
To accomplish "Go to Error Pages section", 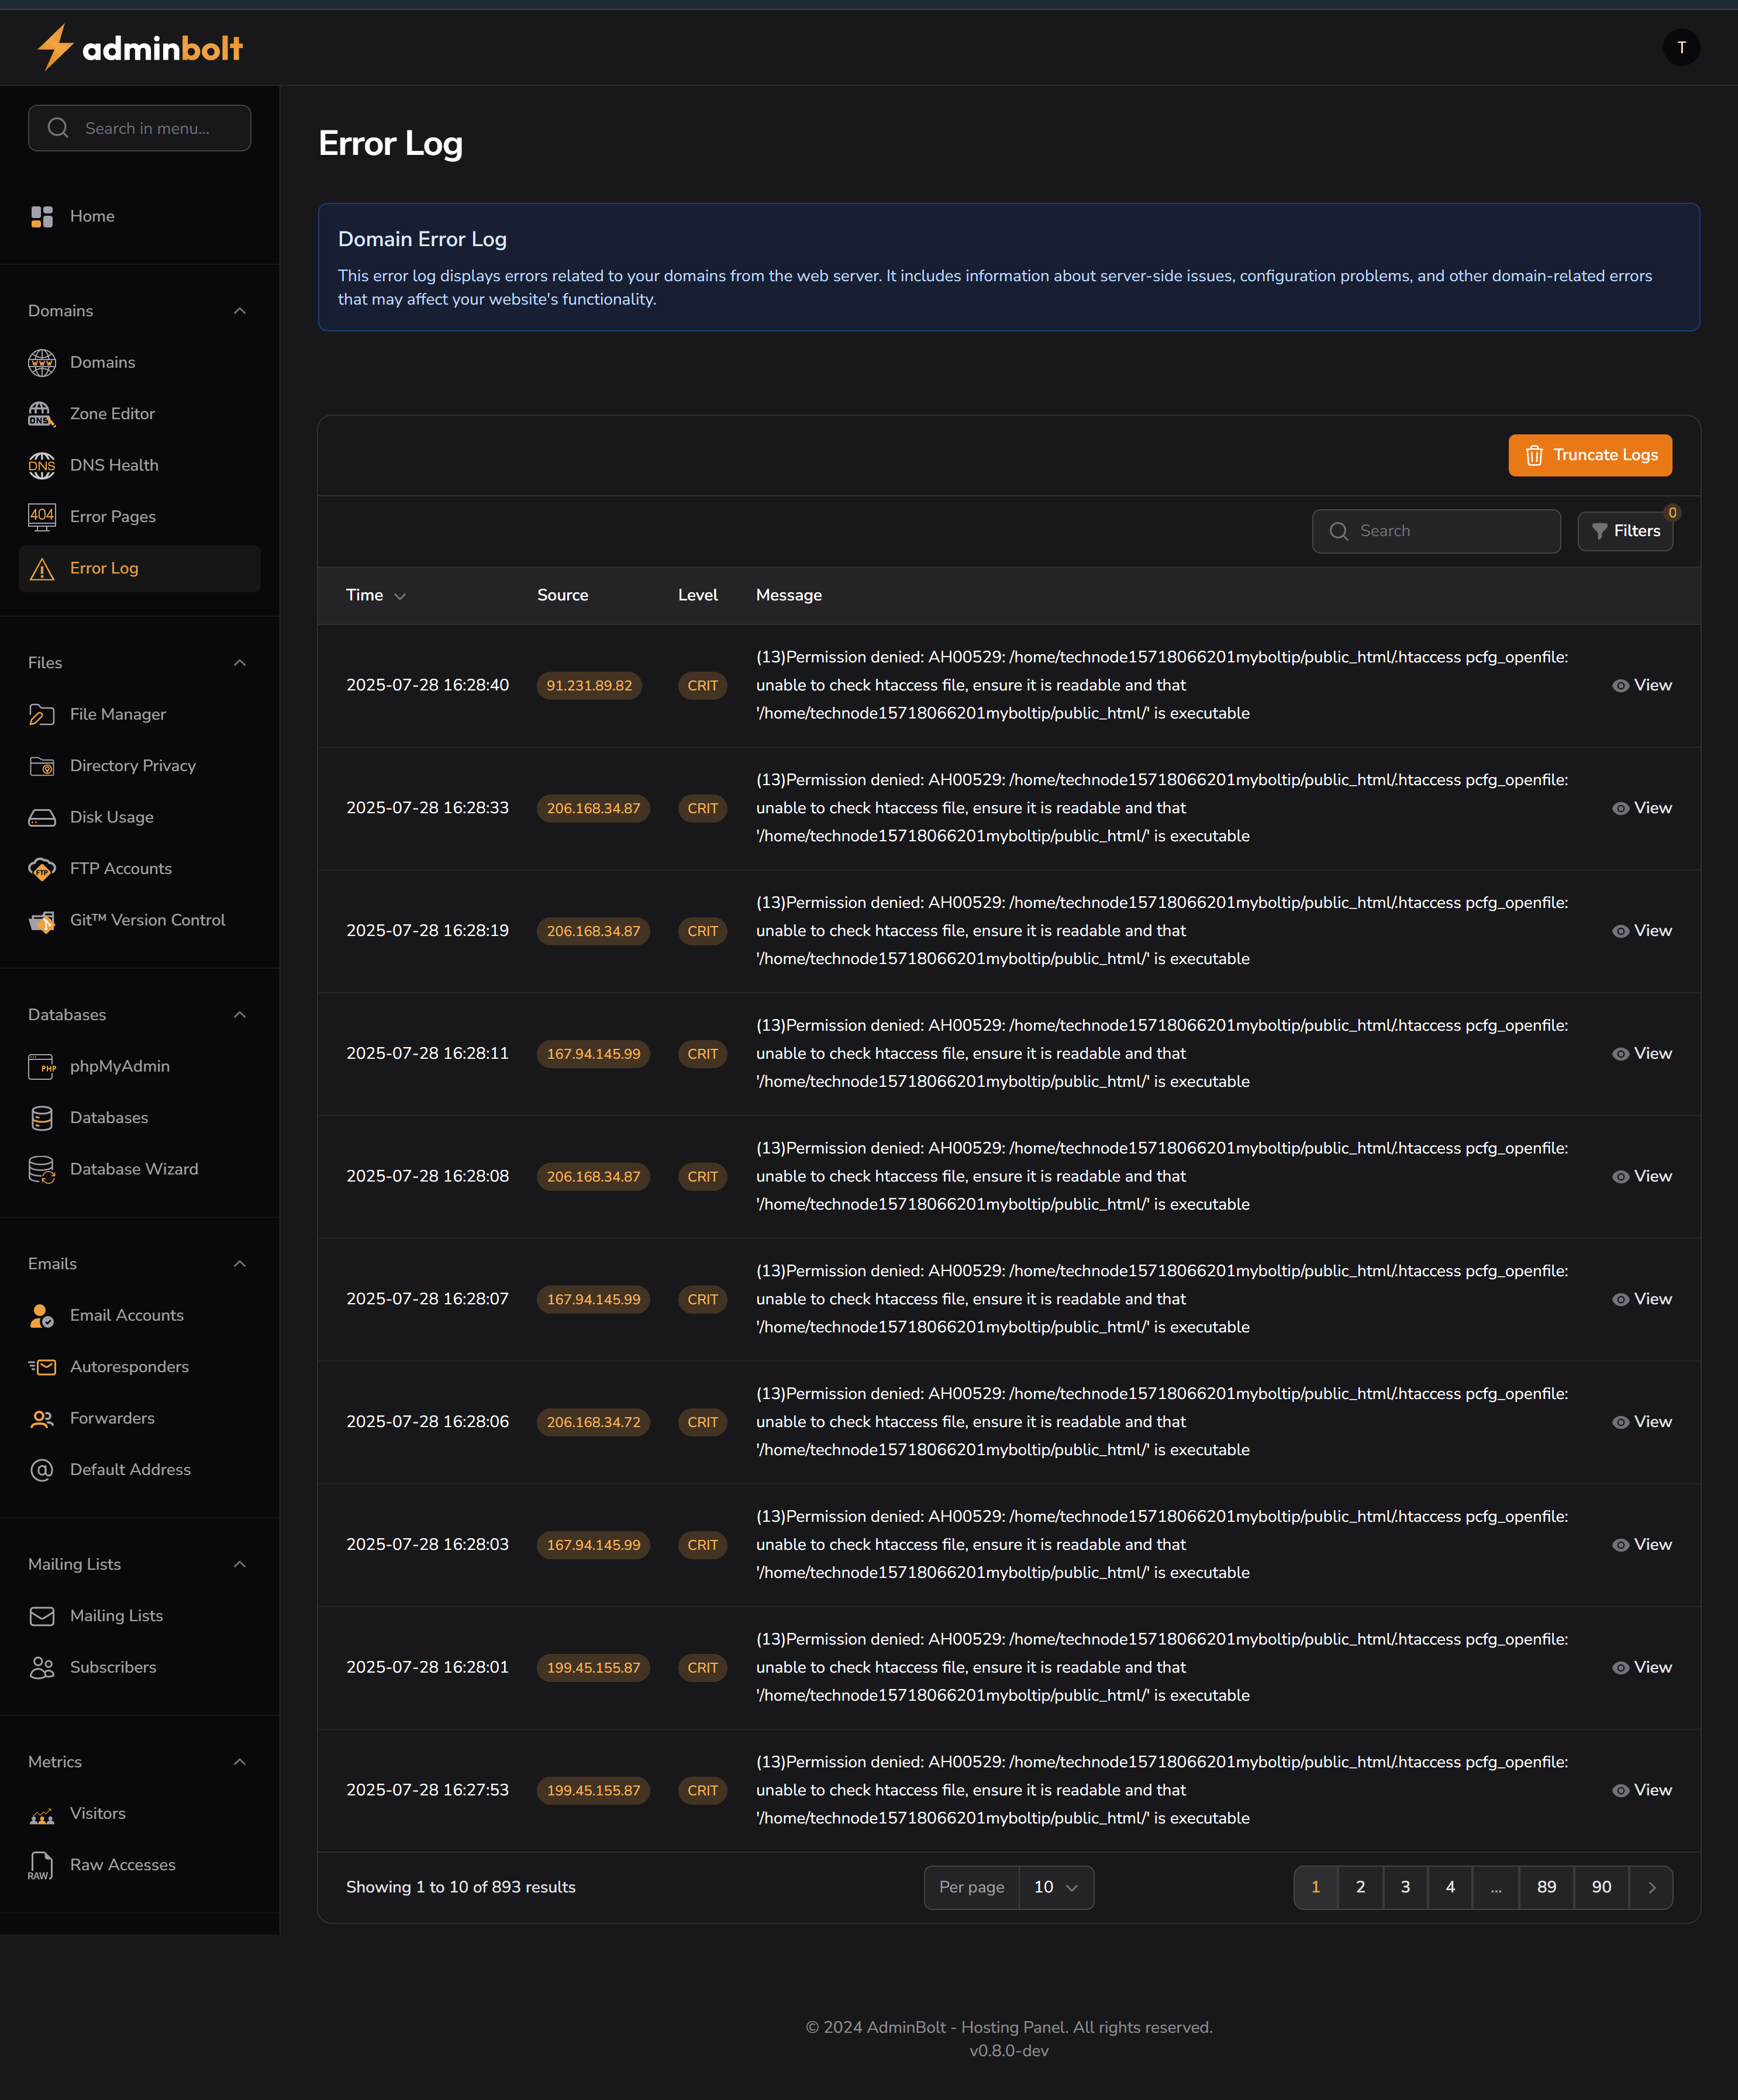I will tap(112, 516).
